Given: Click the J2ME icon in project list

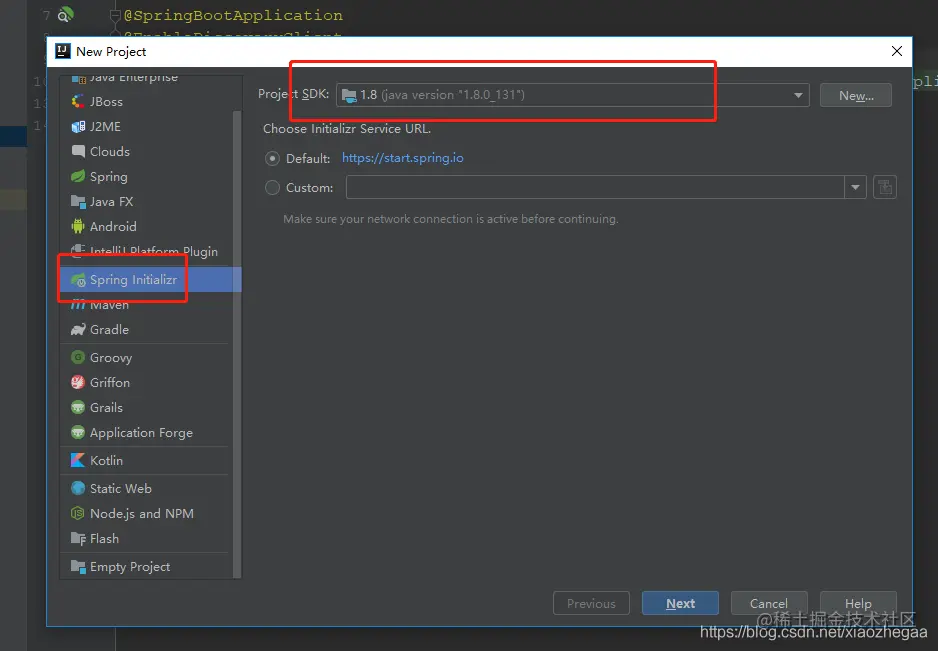Looking at the screenshot, I should [x=78, y=127].
